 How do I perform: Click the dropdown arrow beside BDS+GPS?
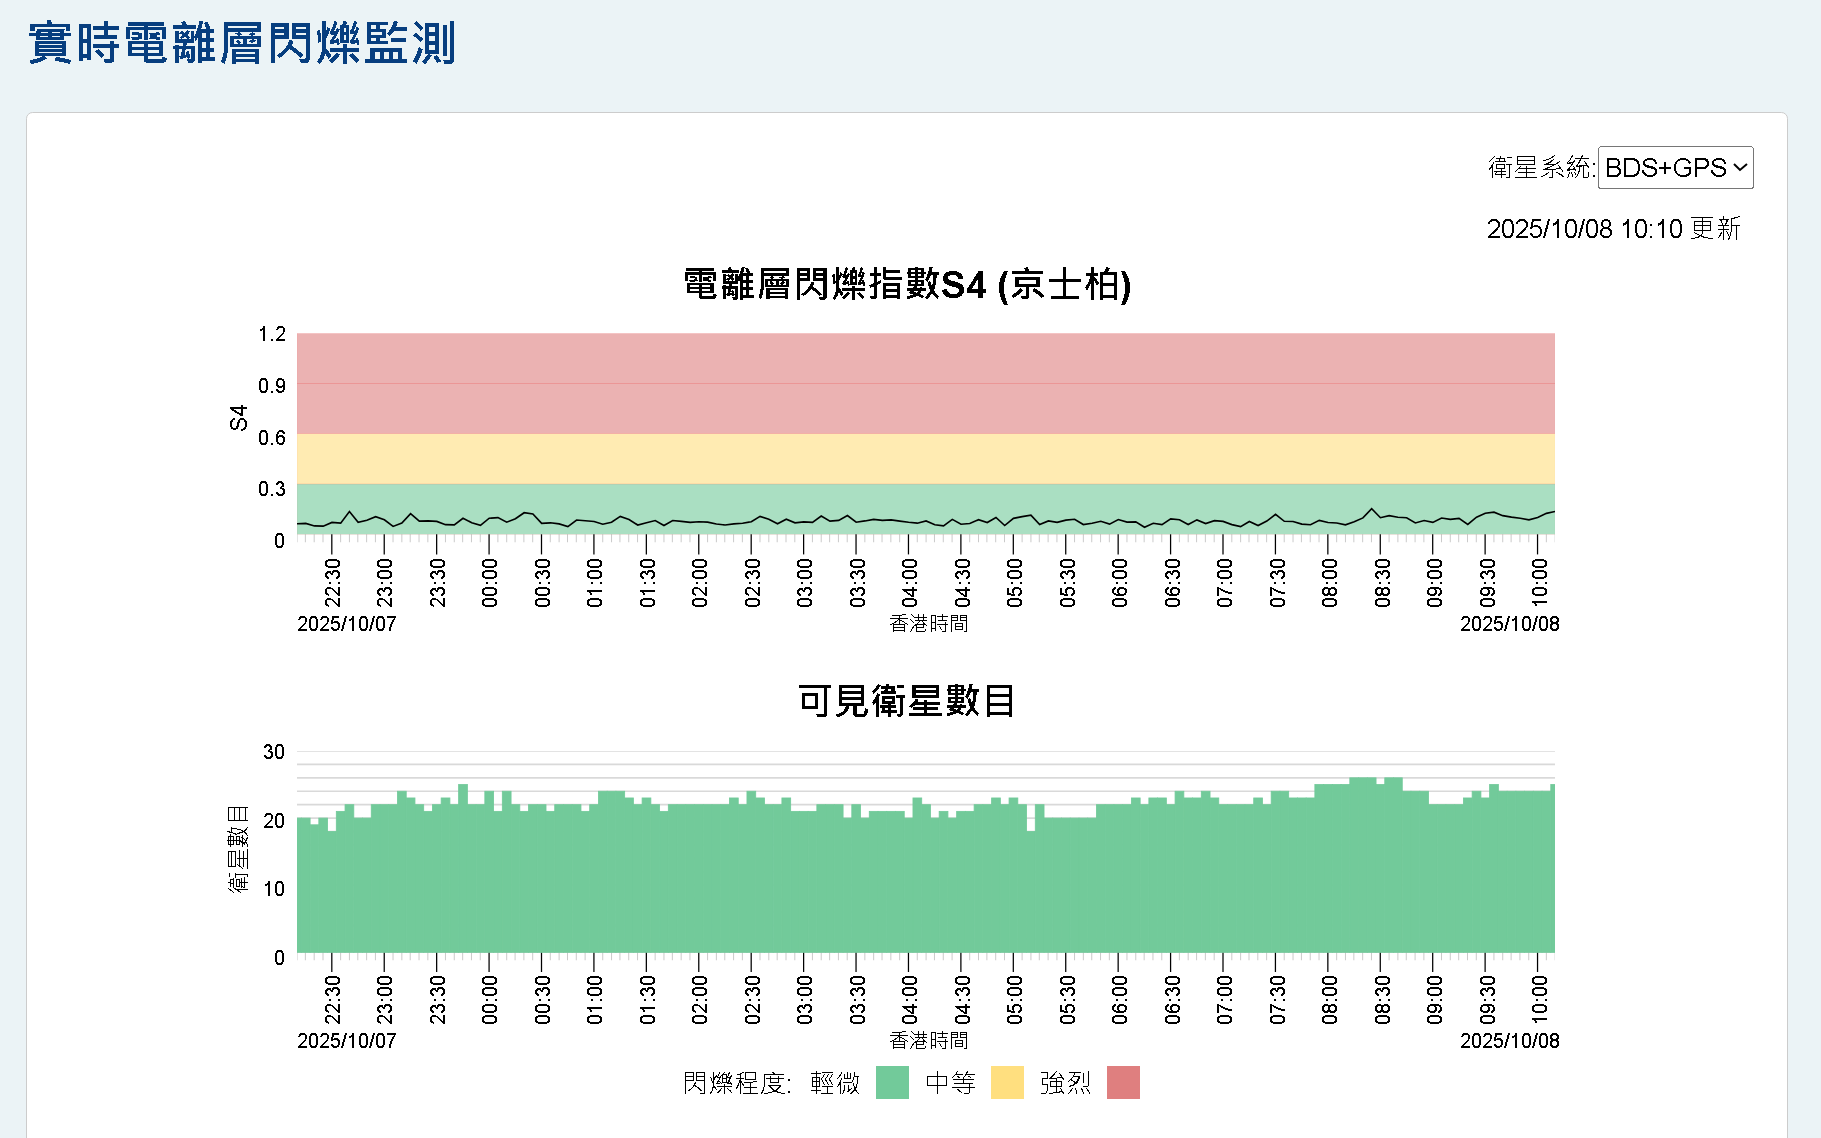1739,168
